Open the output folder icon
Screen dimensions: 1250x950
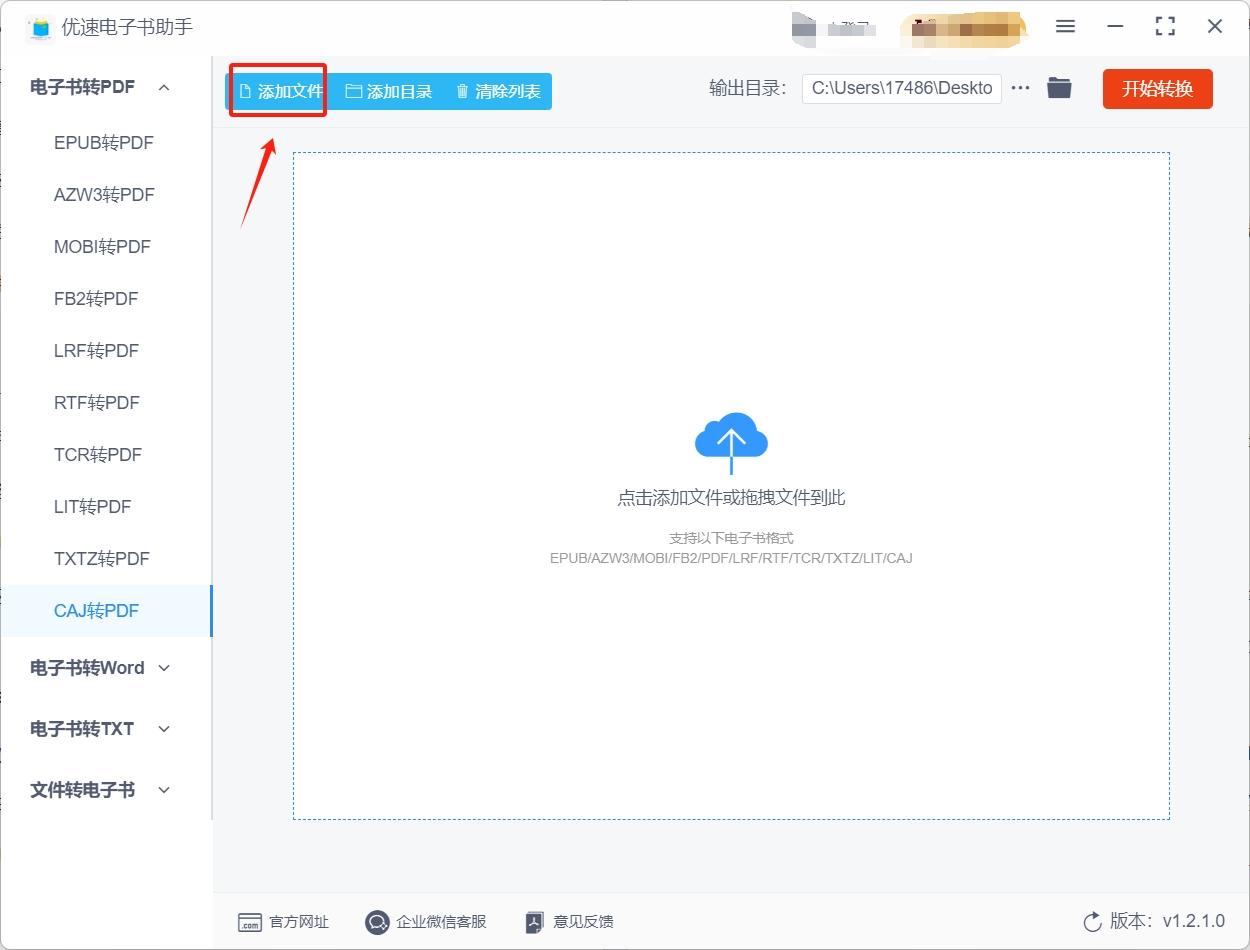click(x=1059, y=88)
